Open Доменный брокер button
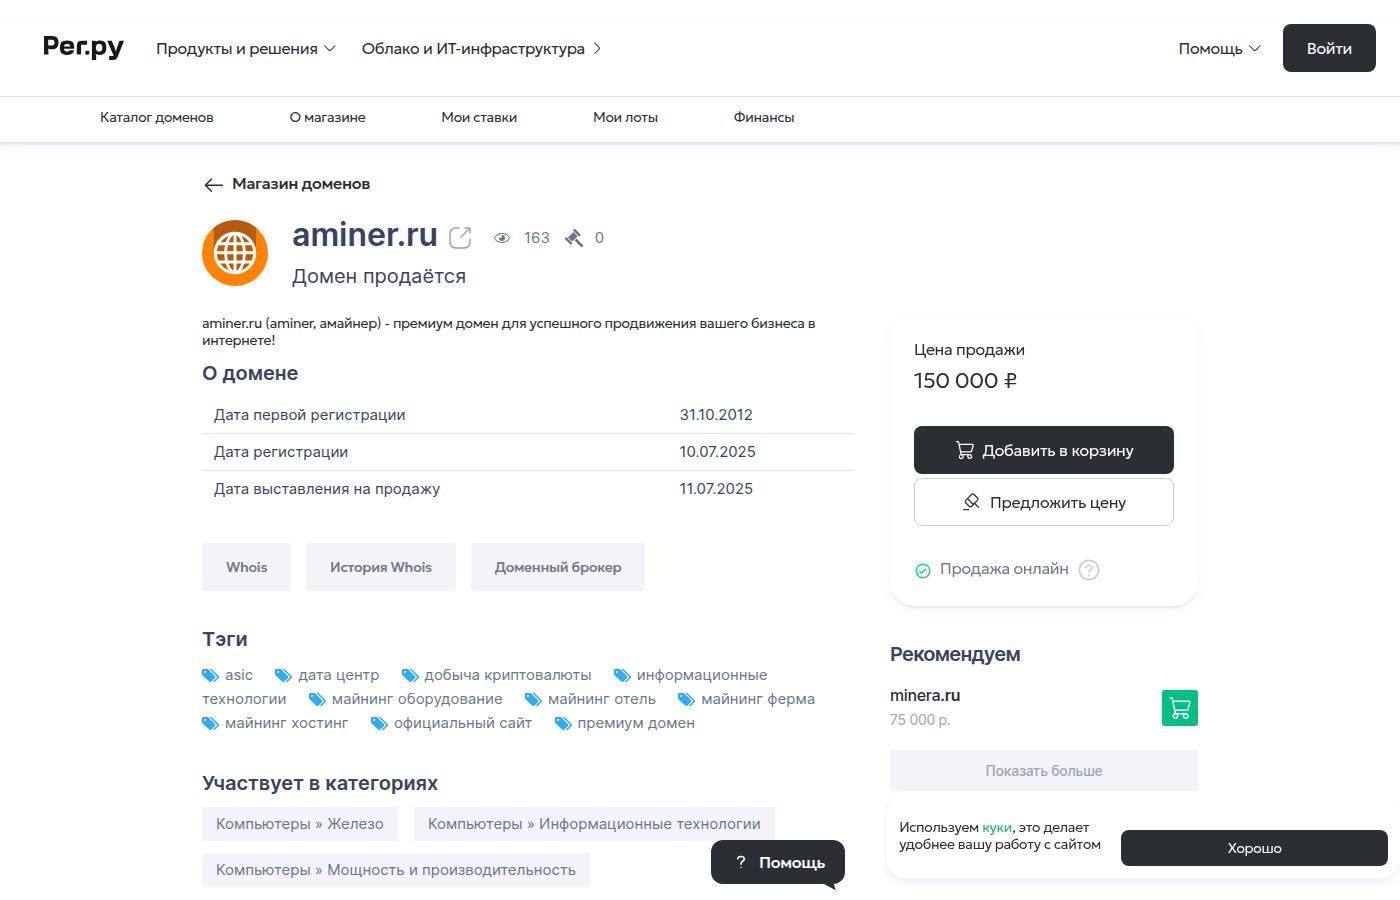The image size is (1400, 900). point(558,567)
